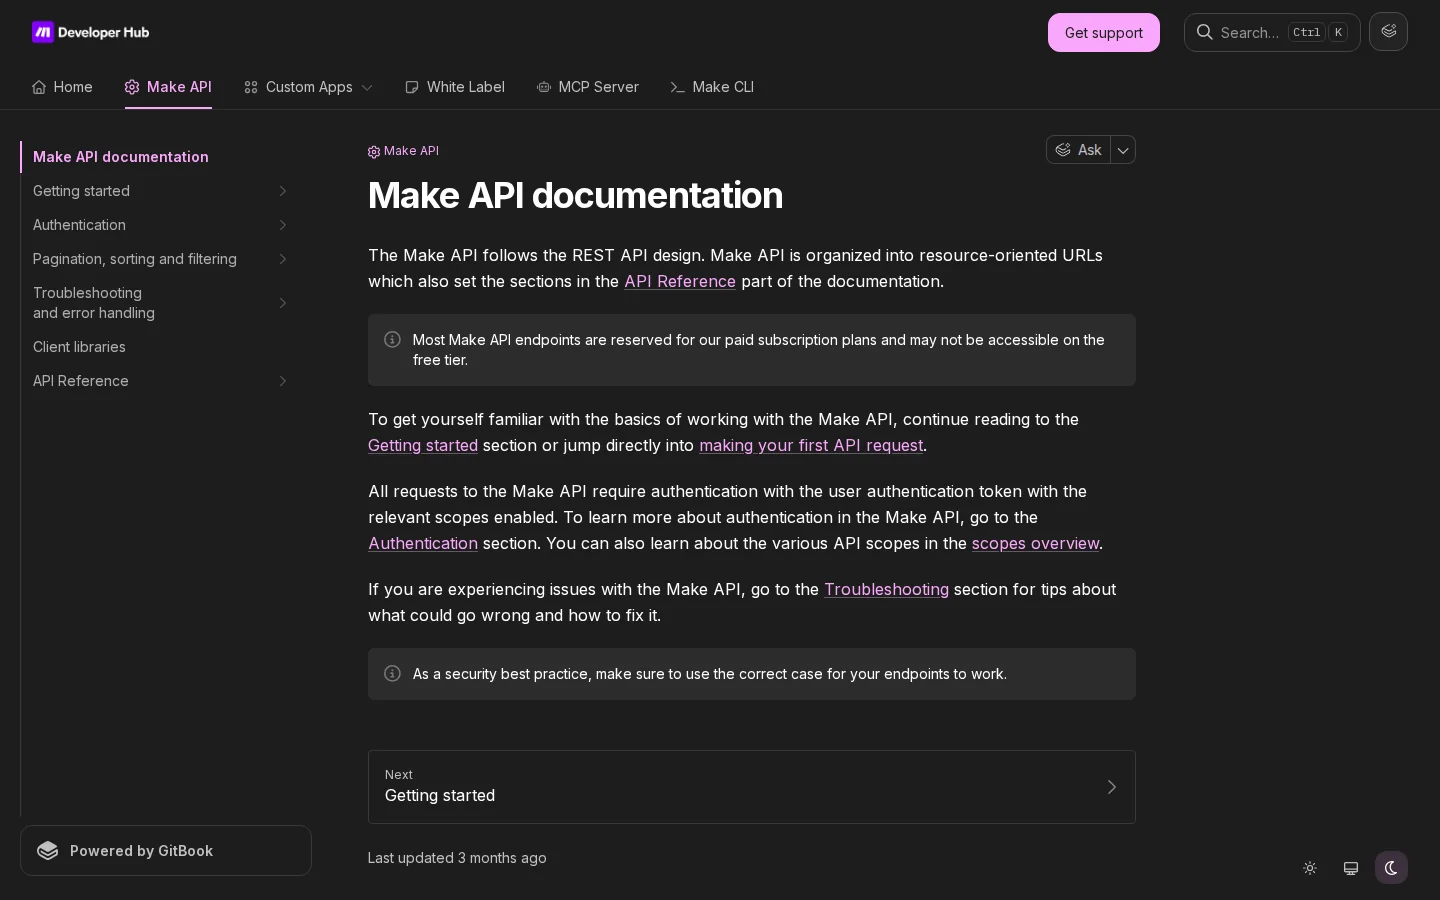This screenshot has height=900, width=1440.
Task: Click the Make CLI terminal icon
Action: [678, 87]
